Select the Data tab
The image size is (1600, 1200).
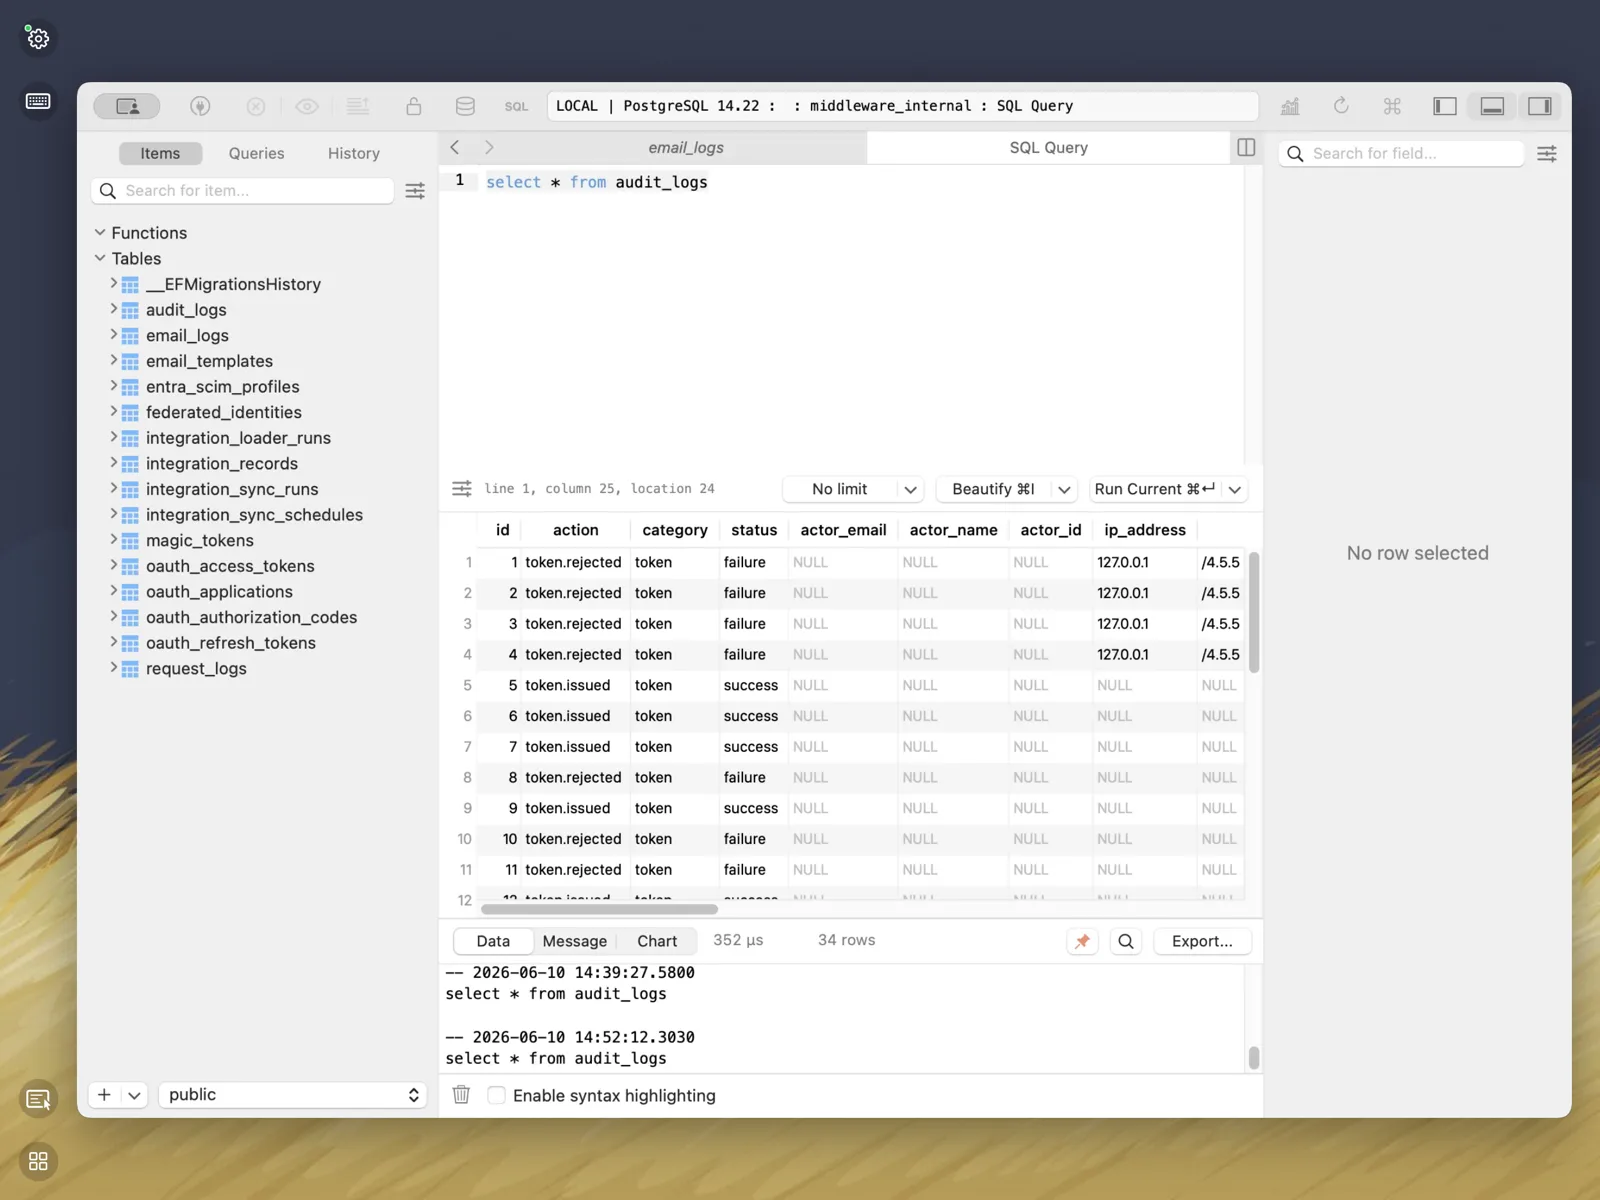pos(493,941)
